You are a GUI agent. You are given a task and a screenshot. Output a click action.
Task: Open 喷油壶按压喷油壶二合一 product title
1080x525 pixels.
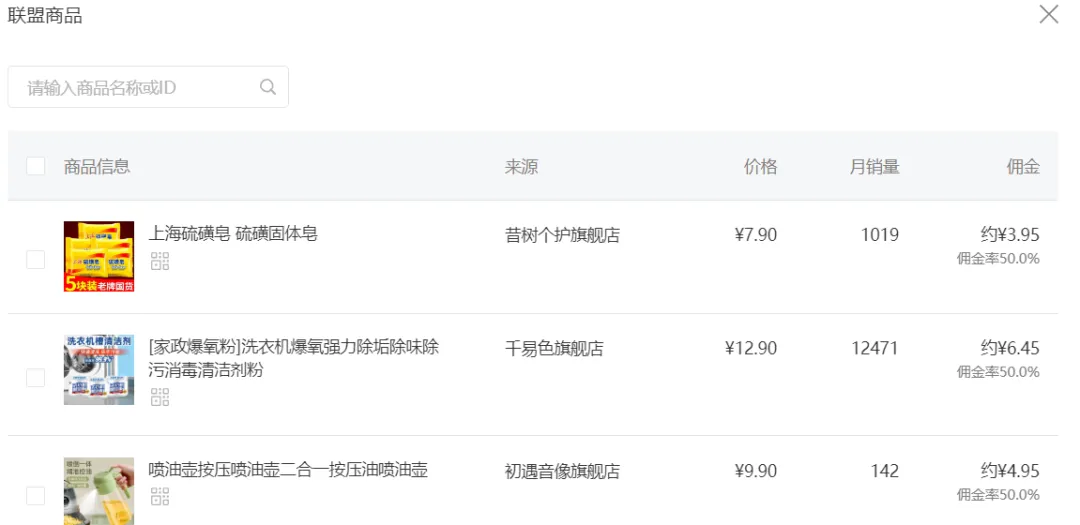pos(288,470)
